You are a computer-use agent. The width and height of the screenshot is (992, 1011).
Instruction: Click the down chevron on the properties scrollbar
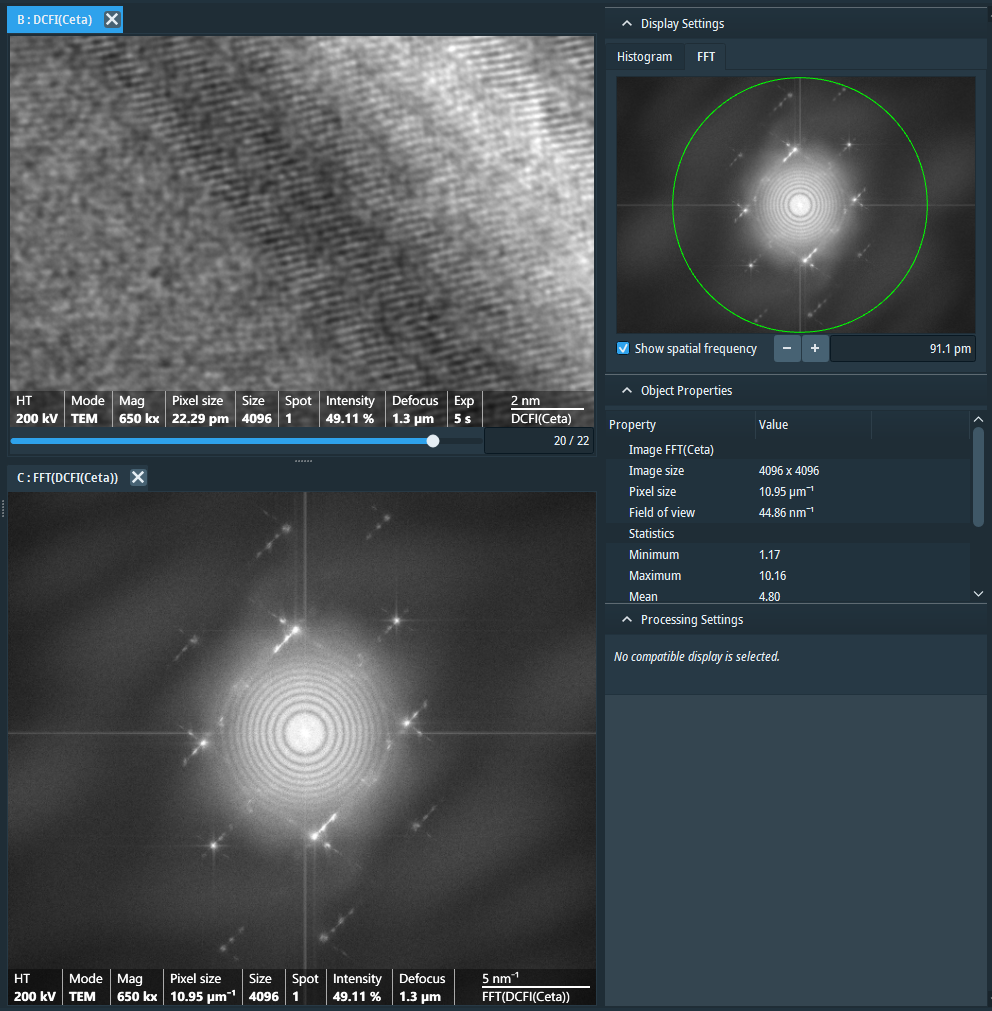click(x=978, y=593)
